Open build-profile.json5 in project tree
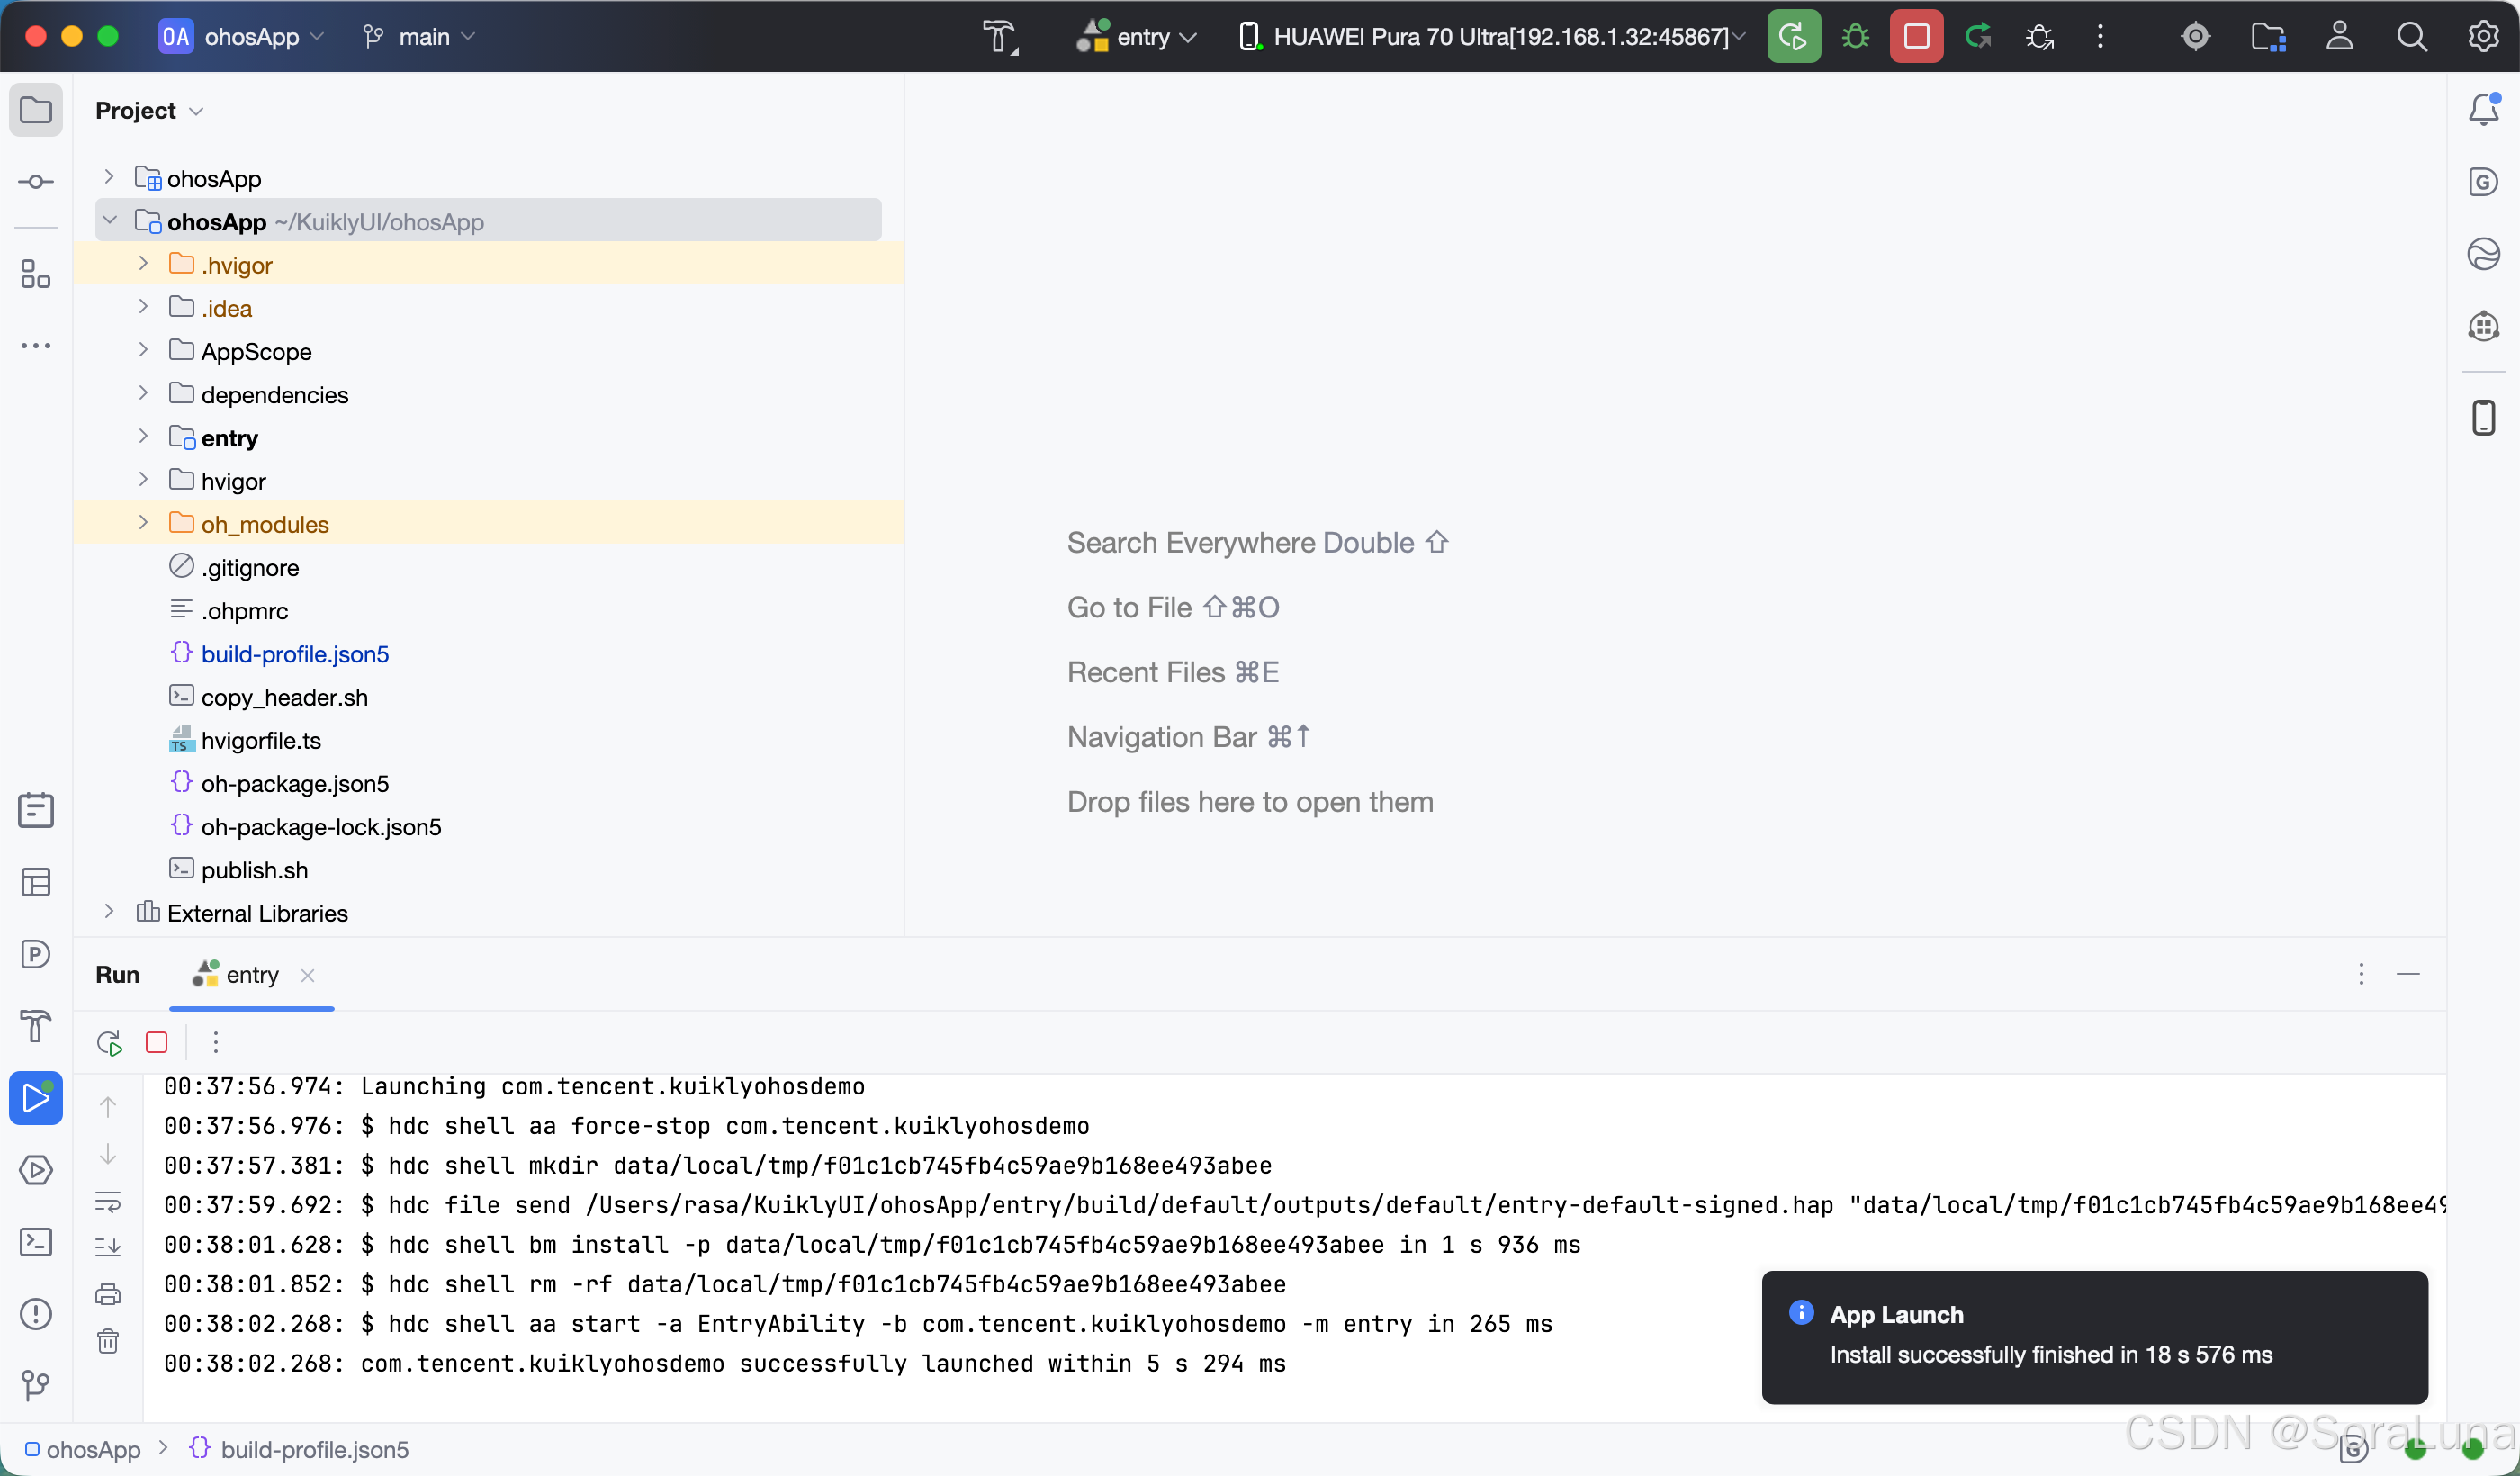Viewport: 2520px width, 1476px height. coord(295,654)
